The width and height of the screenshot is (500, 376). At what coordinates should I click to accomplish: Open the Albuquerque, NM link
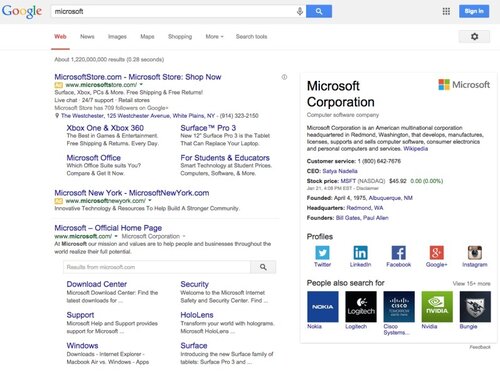click(390, 198)
